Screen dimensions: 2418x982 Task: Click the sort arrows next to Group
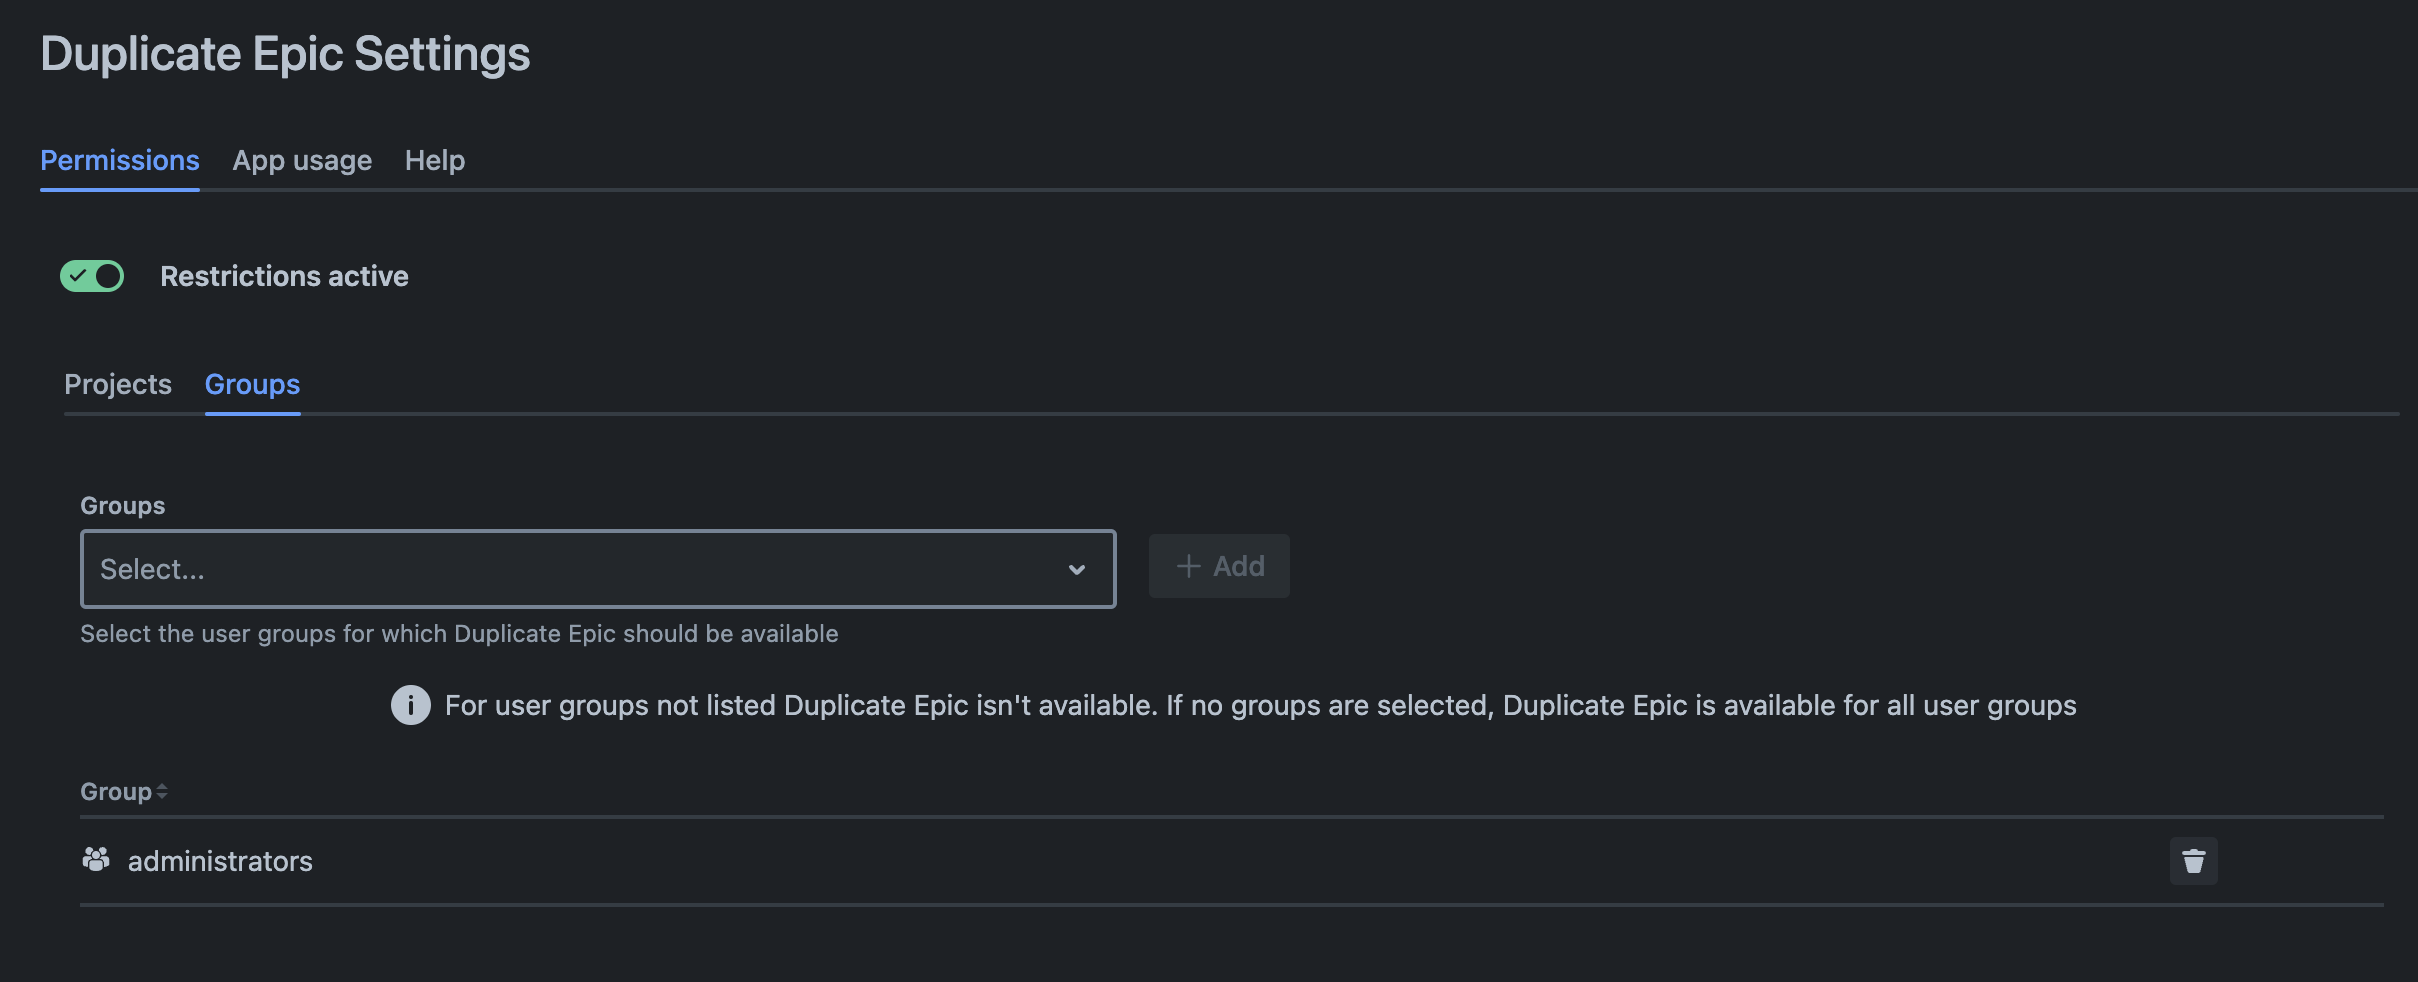pyautogui.click(x=162, y=792)
